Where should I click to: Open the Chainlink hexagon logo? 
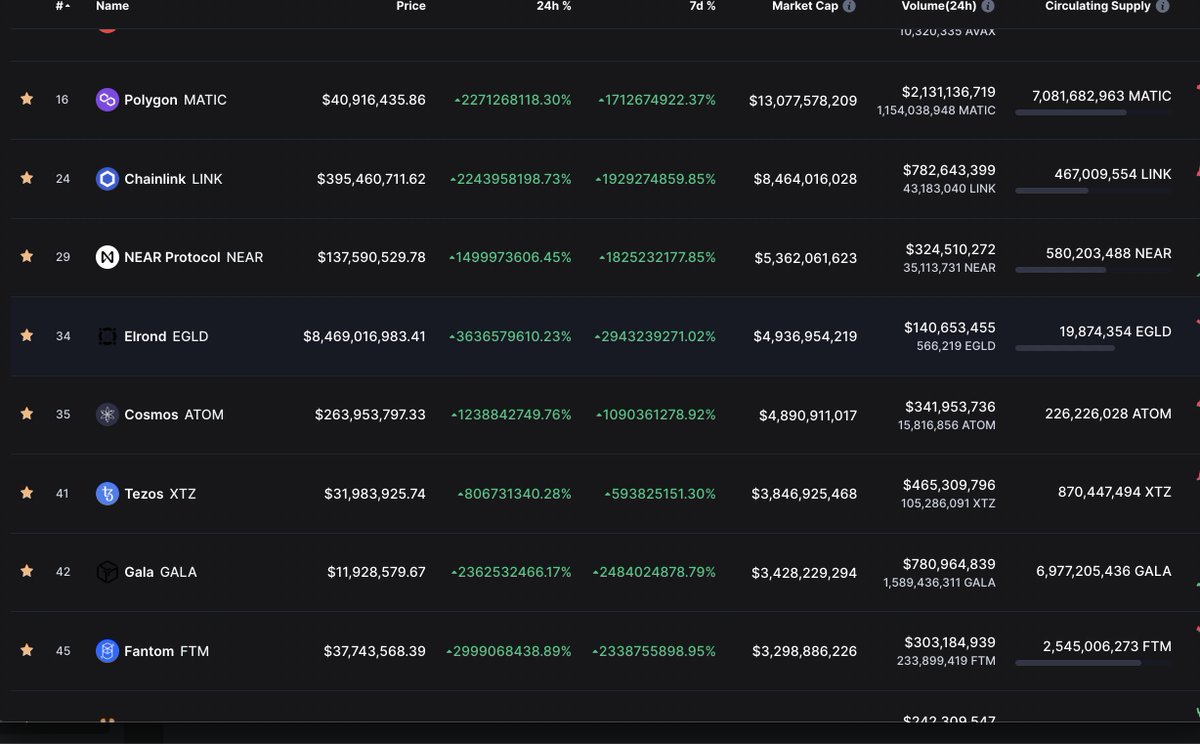[107, 179]
